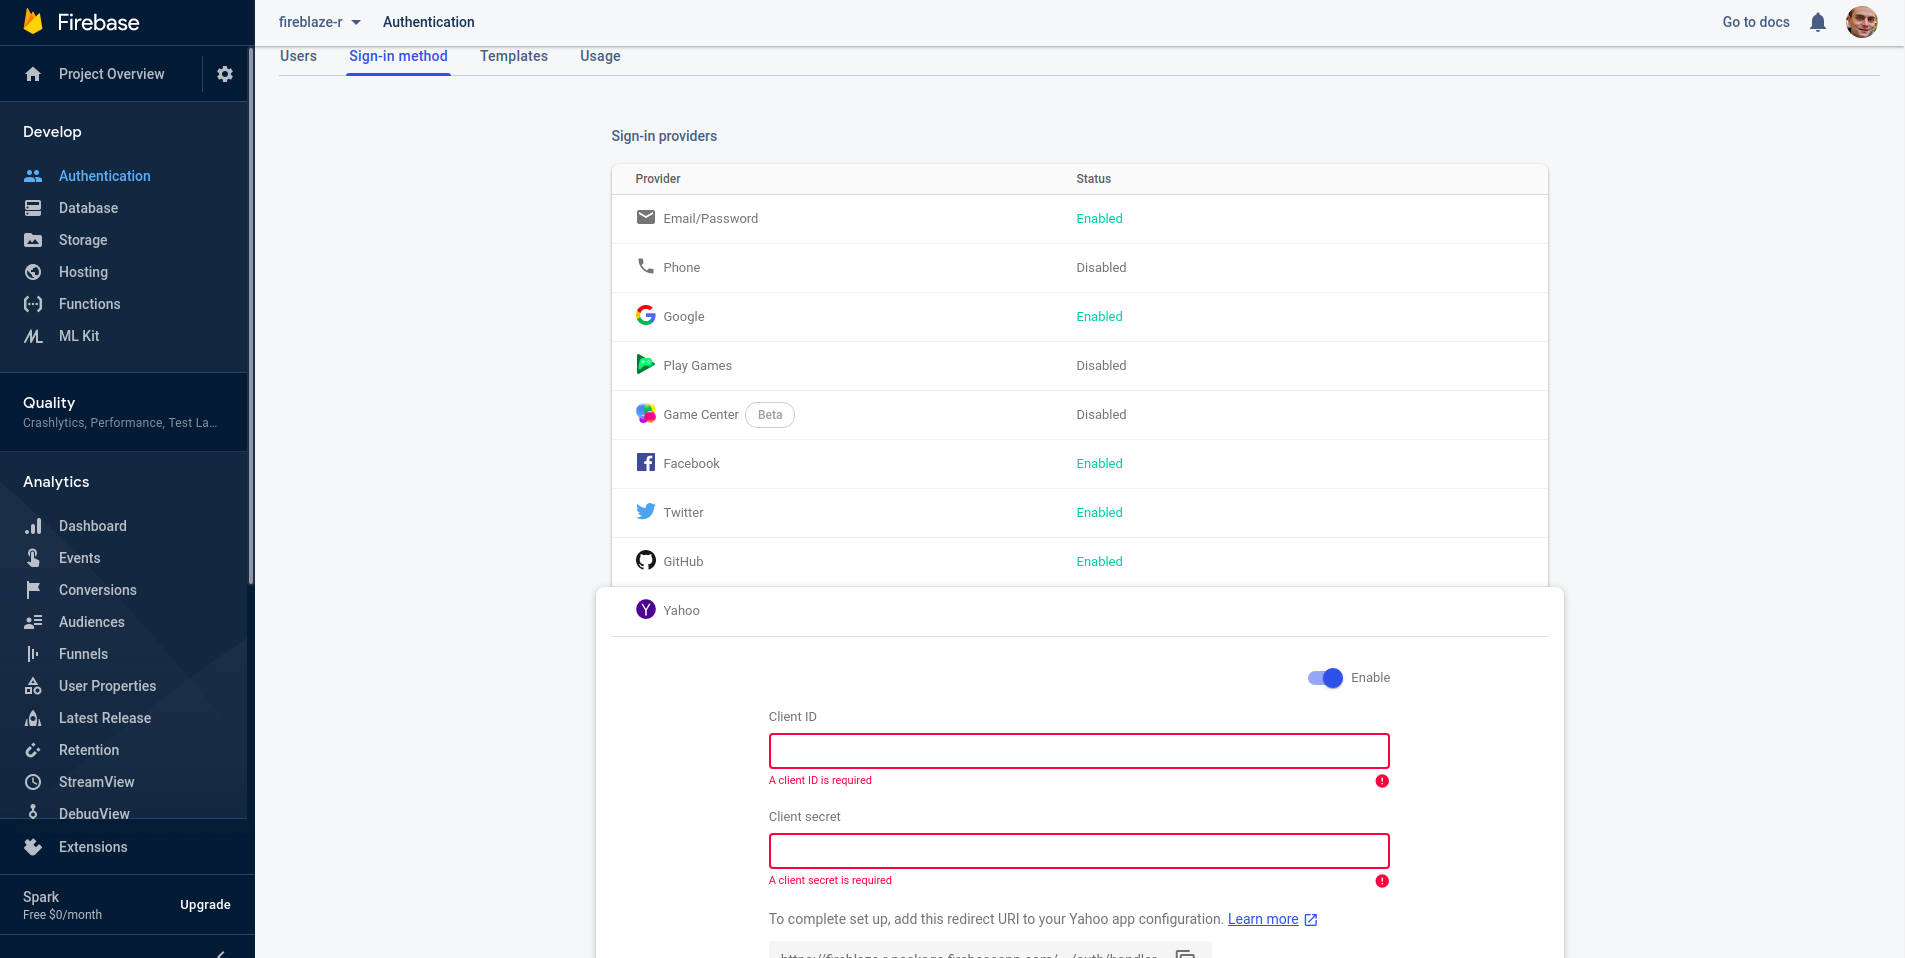Click the Twitter Enabled status
1905x958 pixels.
pyautogui.click(x=1099, y=513)
